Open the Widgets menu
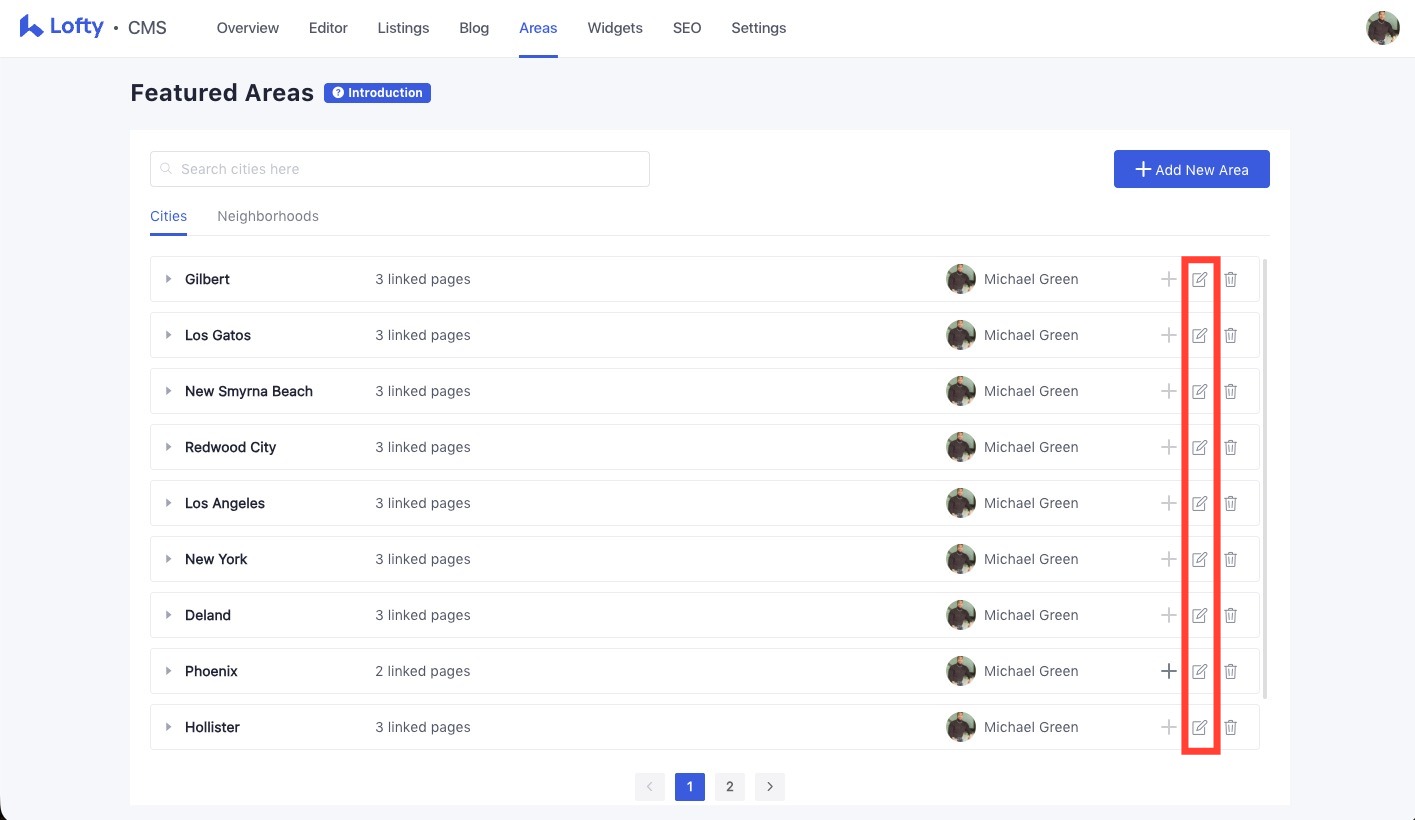The image size is (1415, 820). (x=614, y=28)
